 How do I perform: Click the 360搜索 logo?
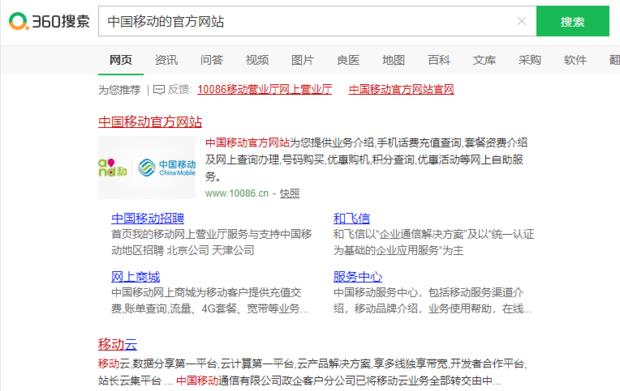[x=49, y=21]
